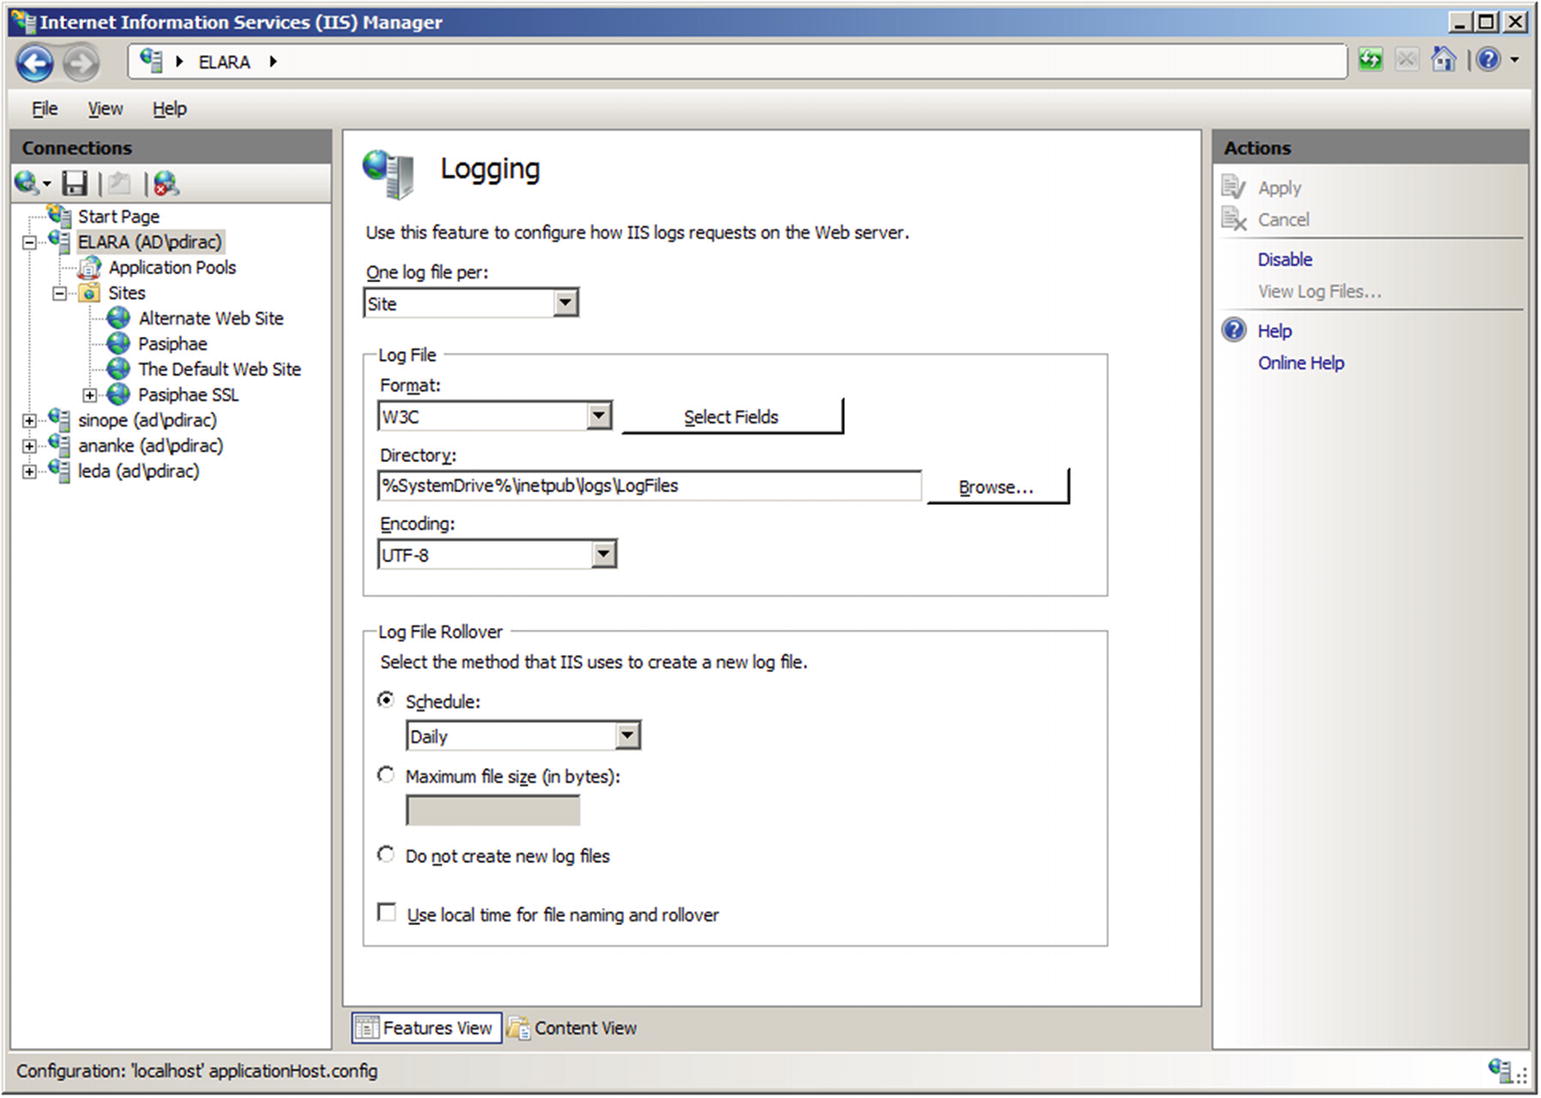Open the Schedule Daily dropdown
Screen dimensions: 1541x1098
click(627, 736)
